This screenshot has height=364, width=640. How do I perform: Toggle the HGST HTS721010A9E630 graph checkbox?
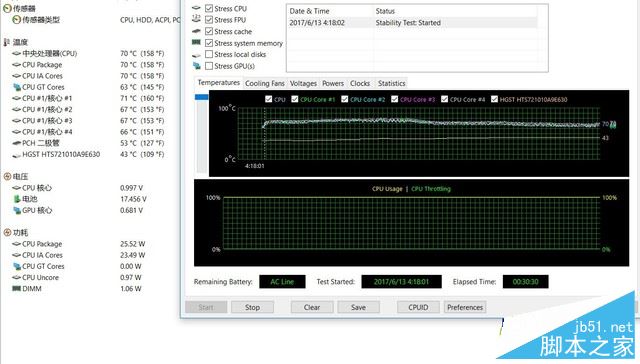pyautogui.click(x=494, y=99)
